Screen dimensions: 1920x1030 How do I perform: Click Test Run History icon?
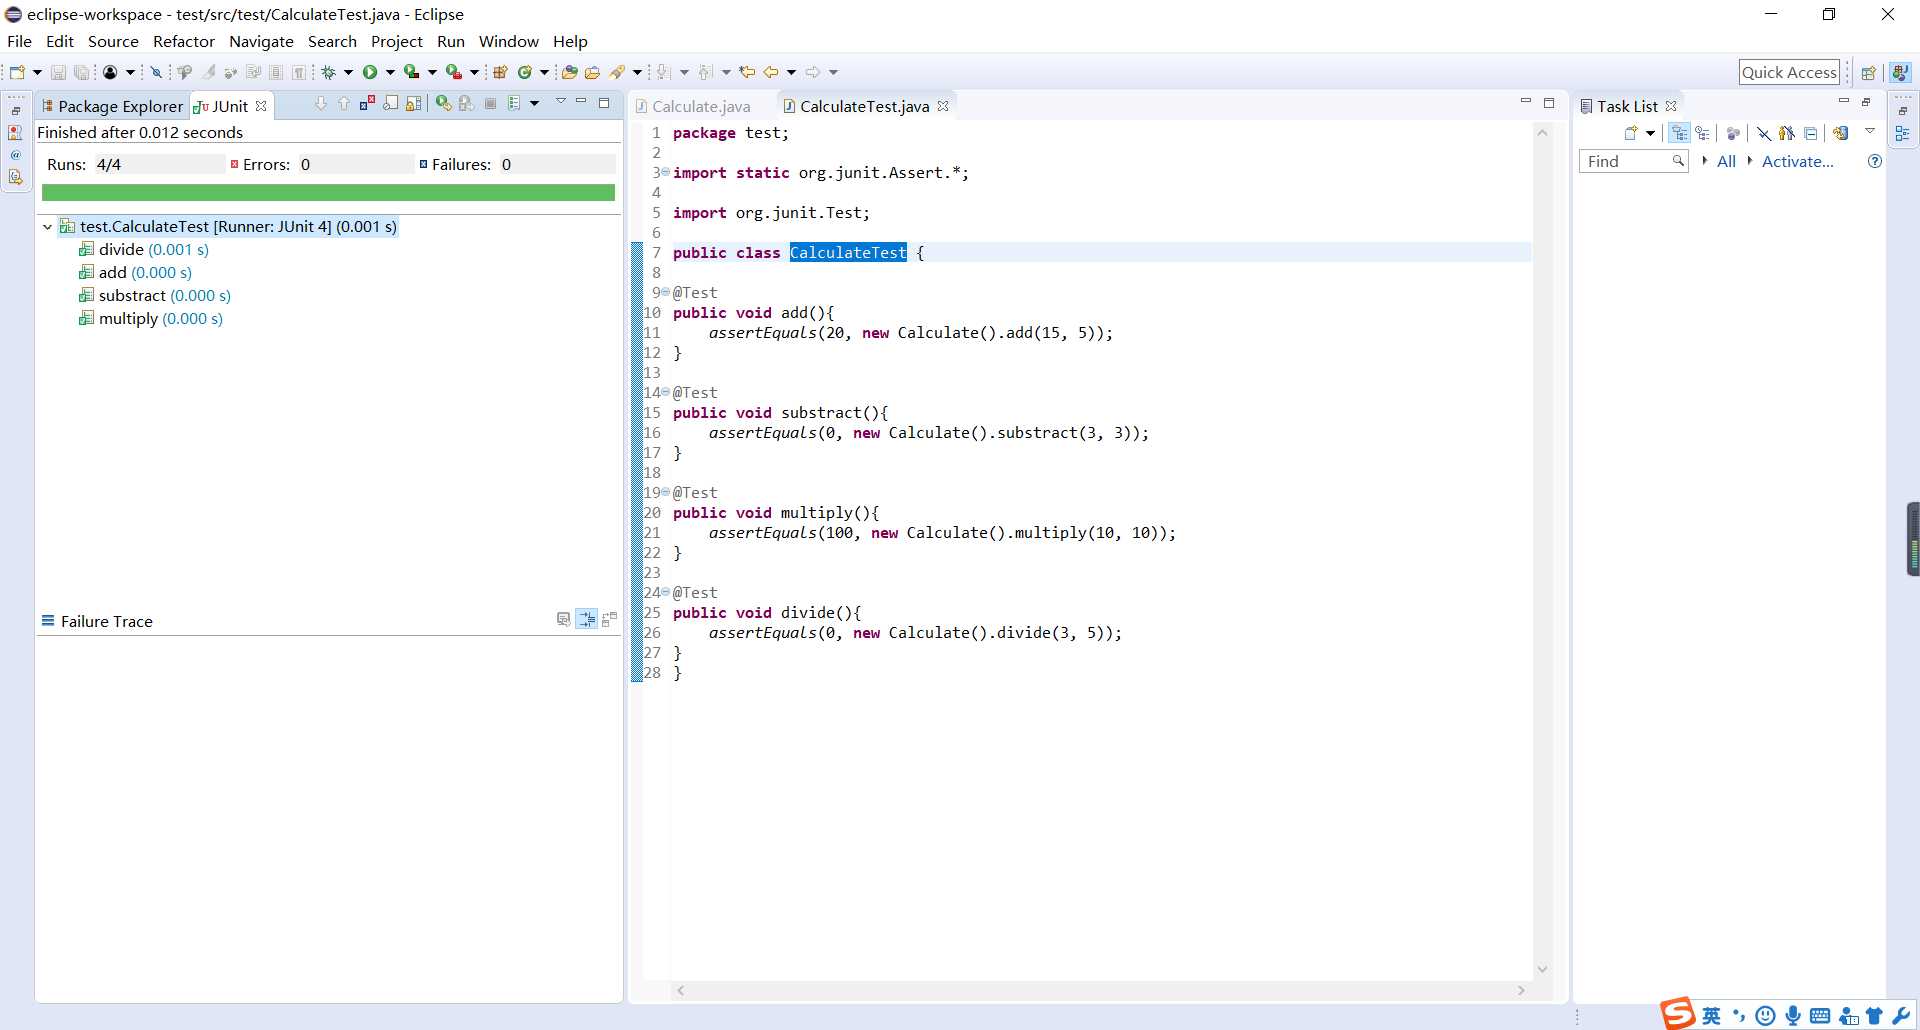point(514,104)
